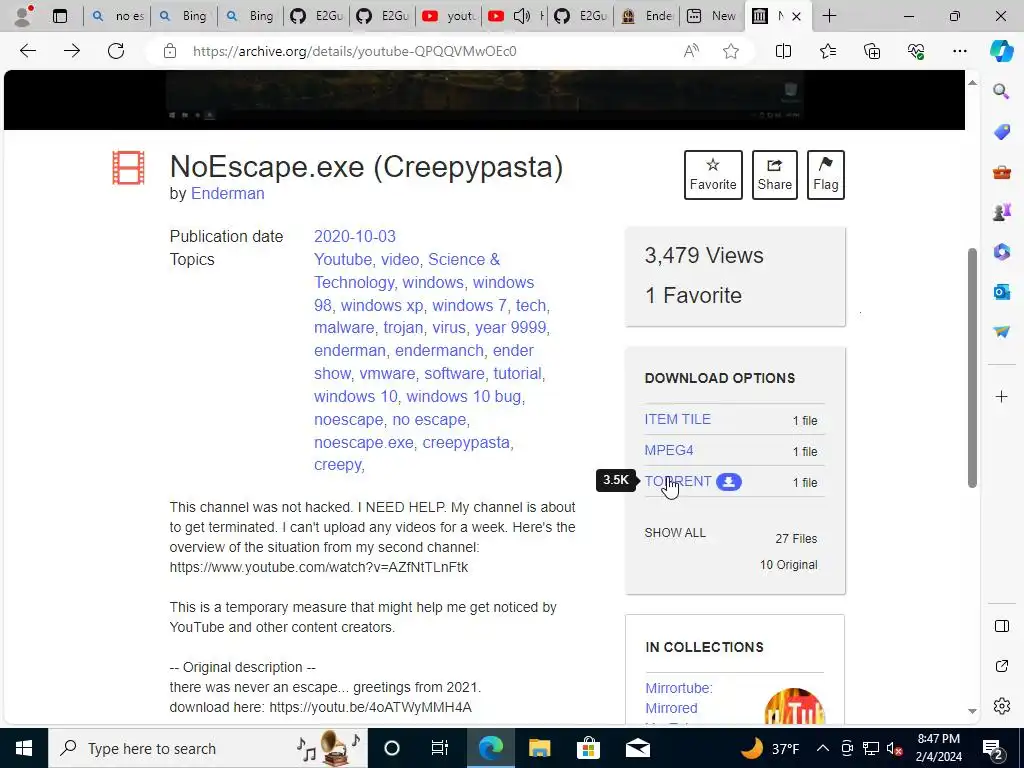
Task: Switch to the 'Ende' tab
Action: [x=647, y=16]
